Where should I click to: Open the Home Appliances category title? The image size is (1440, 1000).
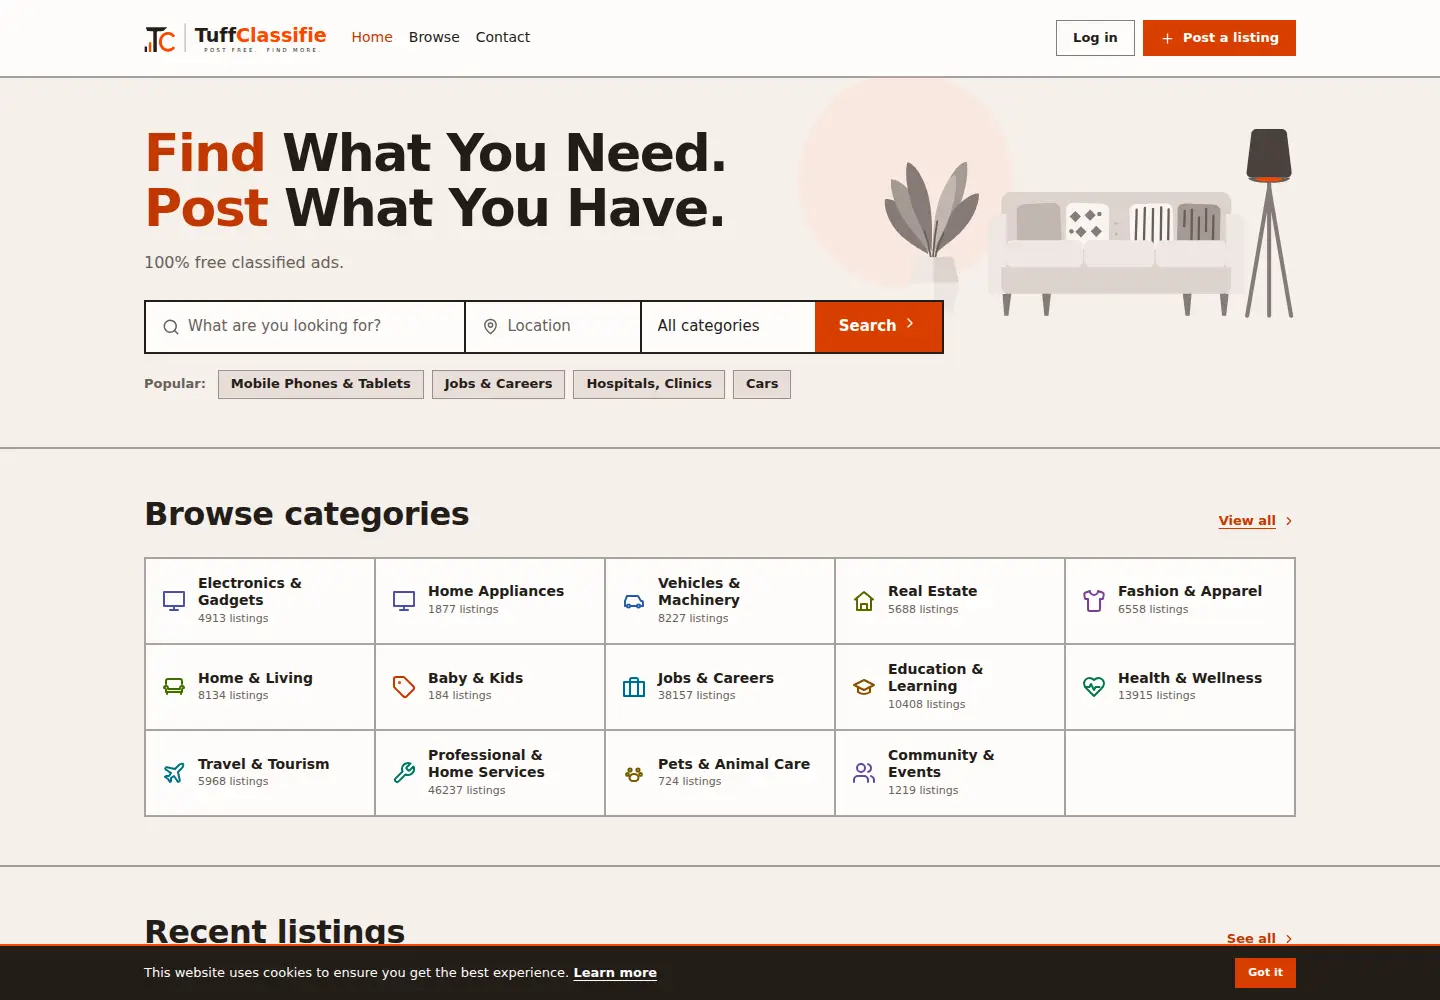point(496,592)
